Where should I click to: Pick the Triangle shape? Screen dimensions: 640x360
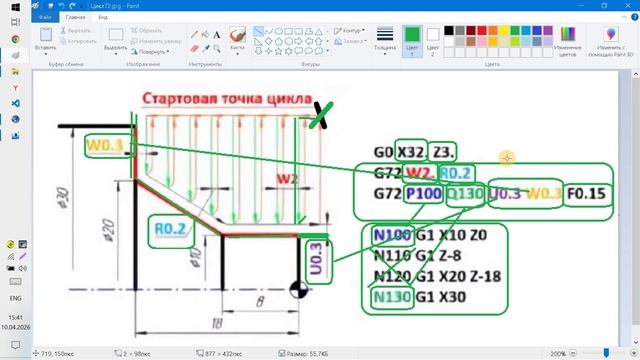[x=318, y=31]
